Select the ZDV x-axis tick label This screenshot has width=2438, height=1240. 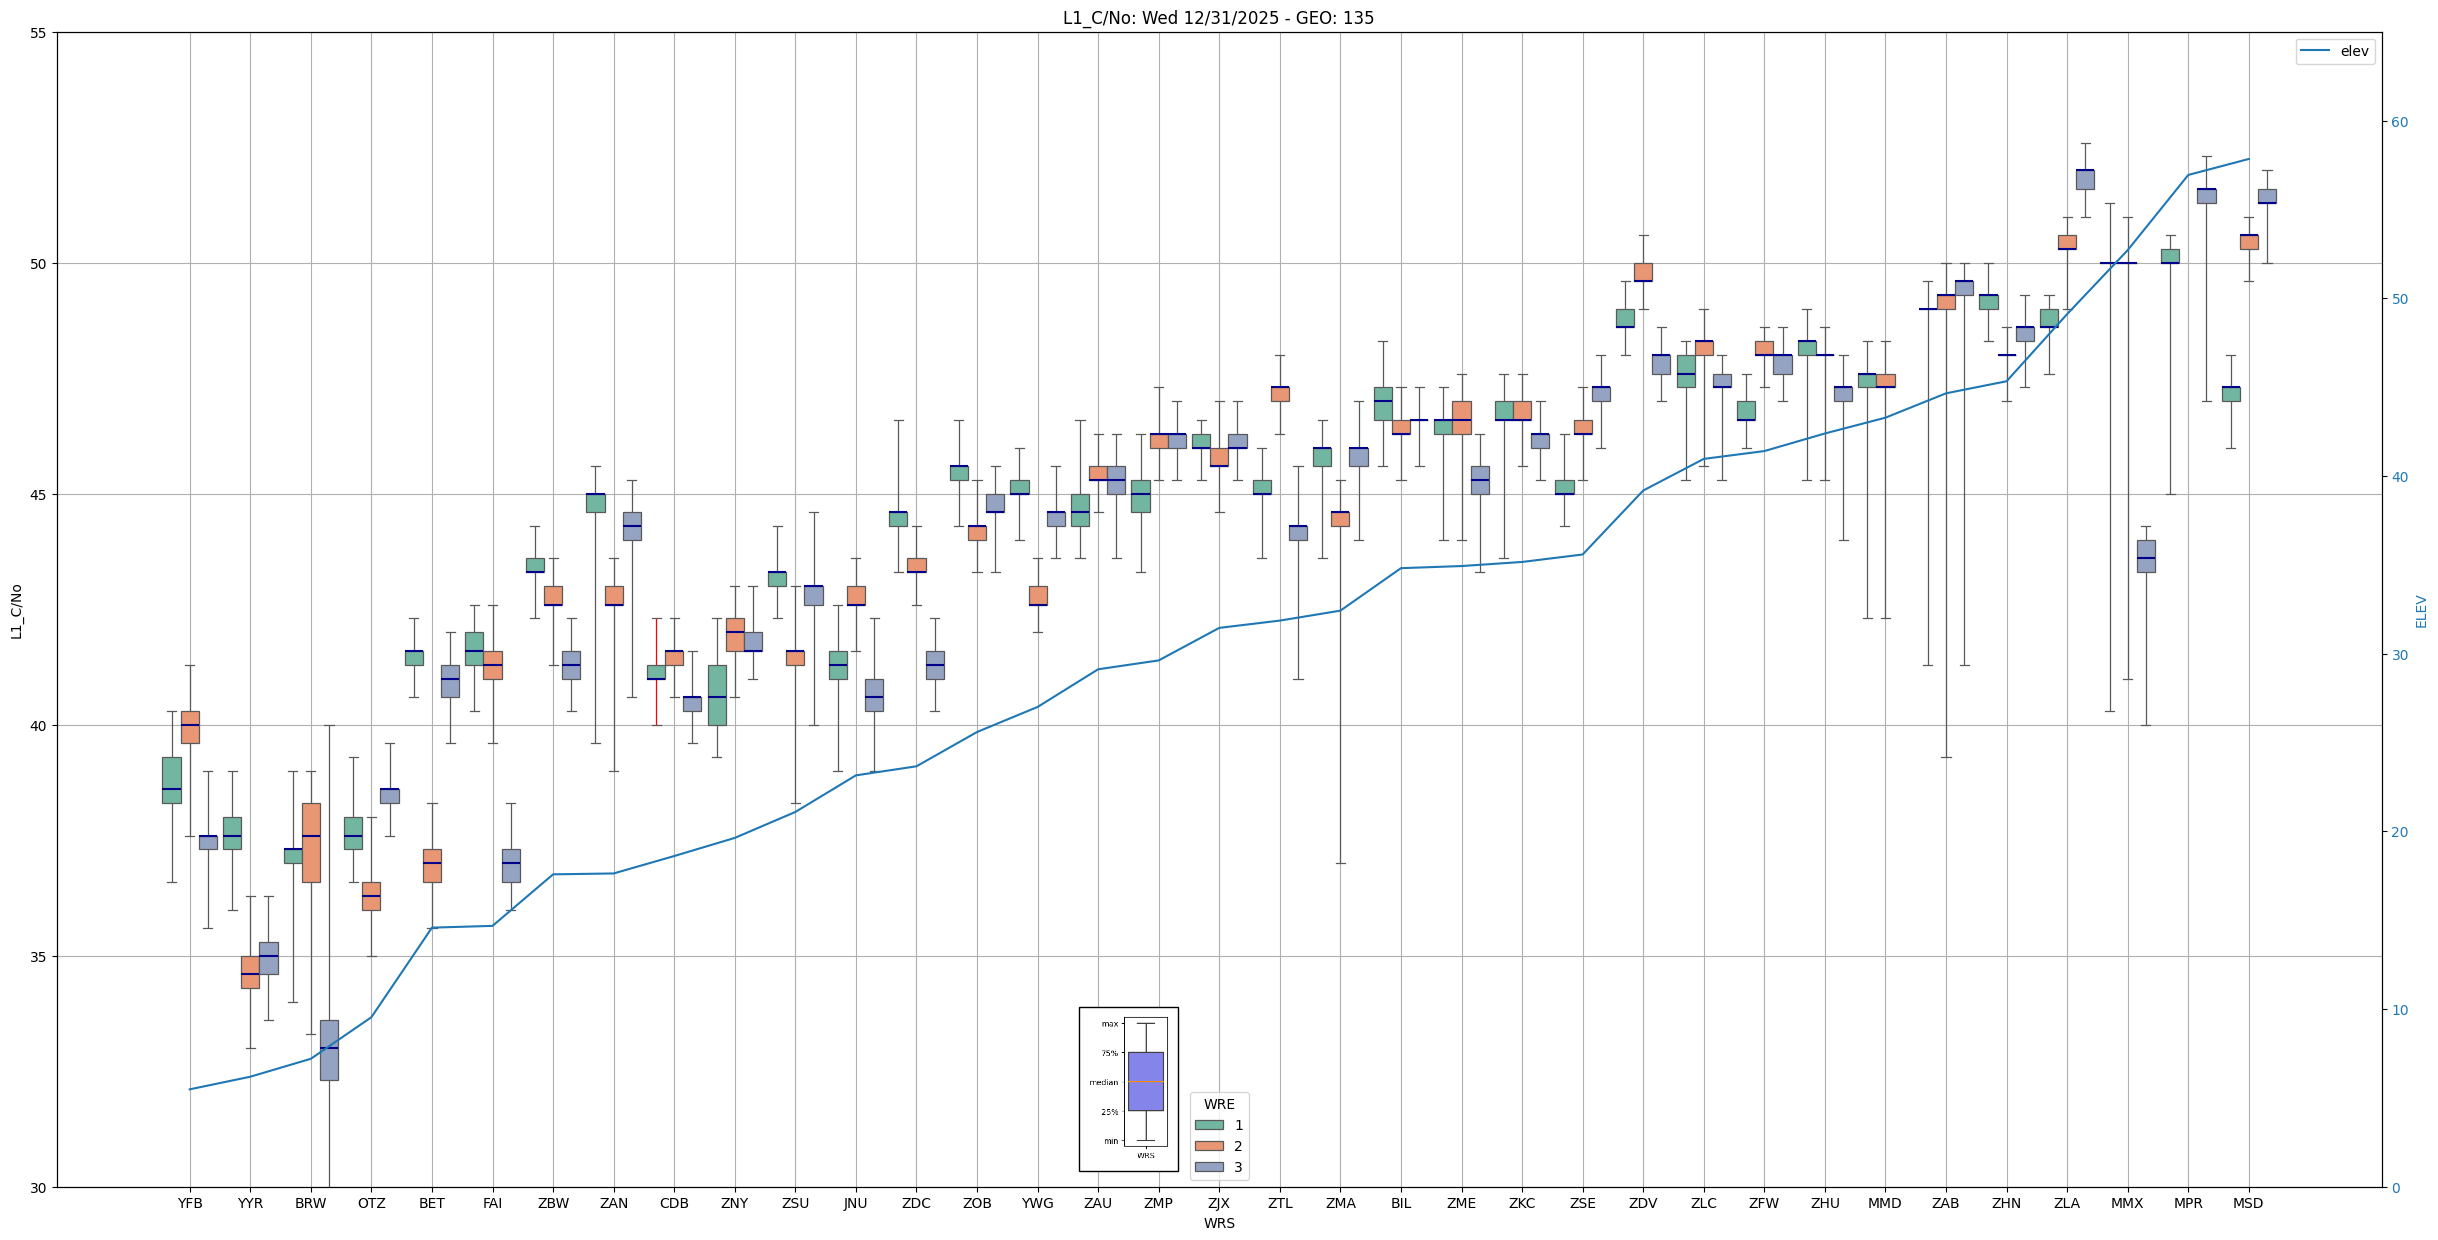point(1643,1203)
